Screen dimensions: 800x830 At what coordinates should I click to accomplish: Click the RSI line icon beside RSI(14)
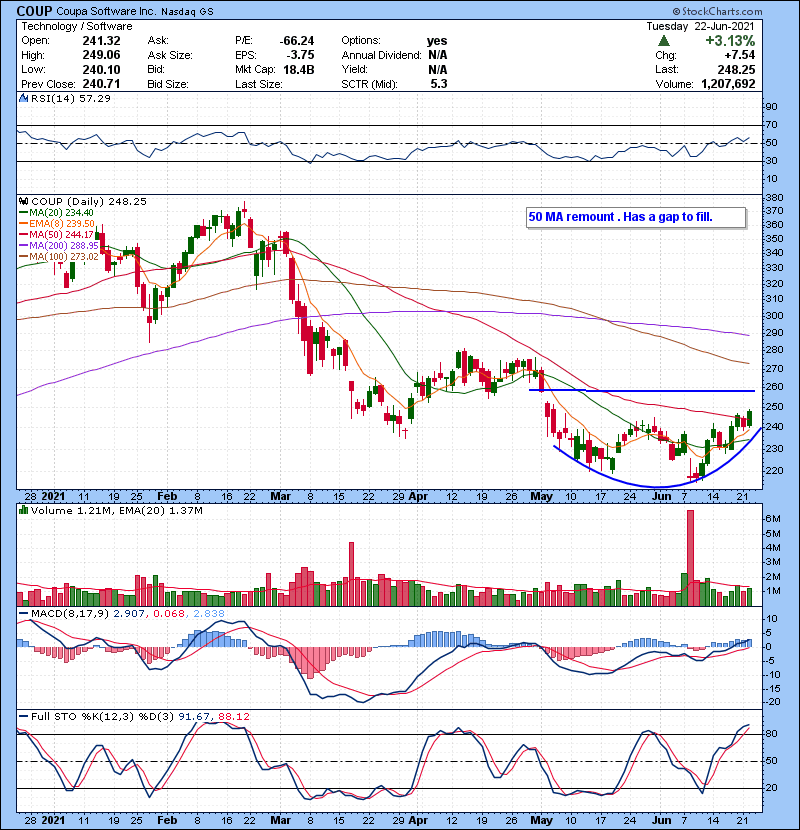(23, 98)
